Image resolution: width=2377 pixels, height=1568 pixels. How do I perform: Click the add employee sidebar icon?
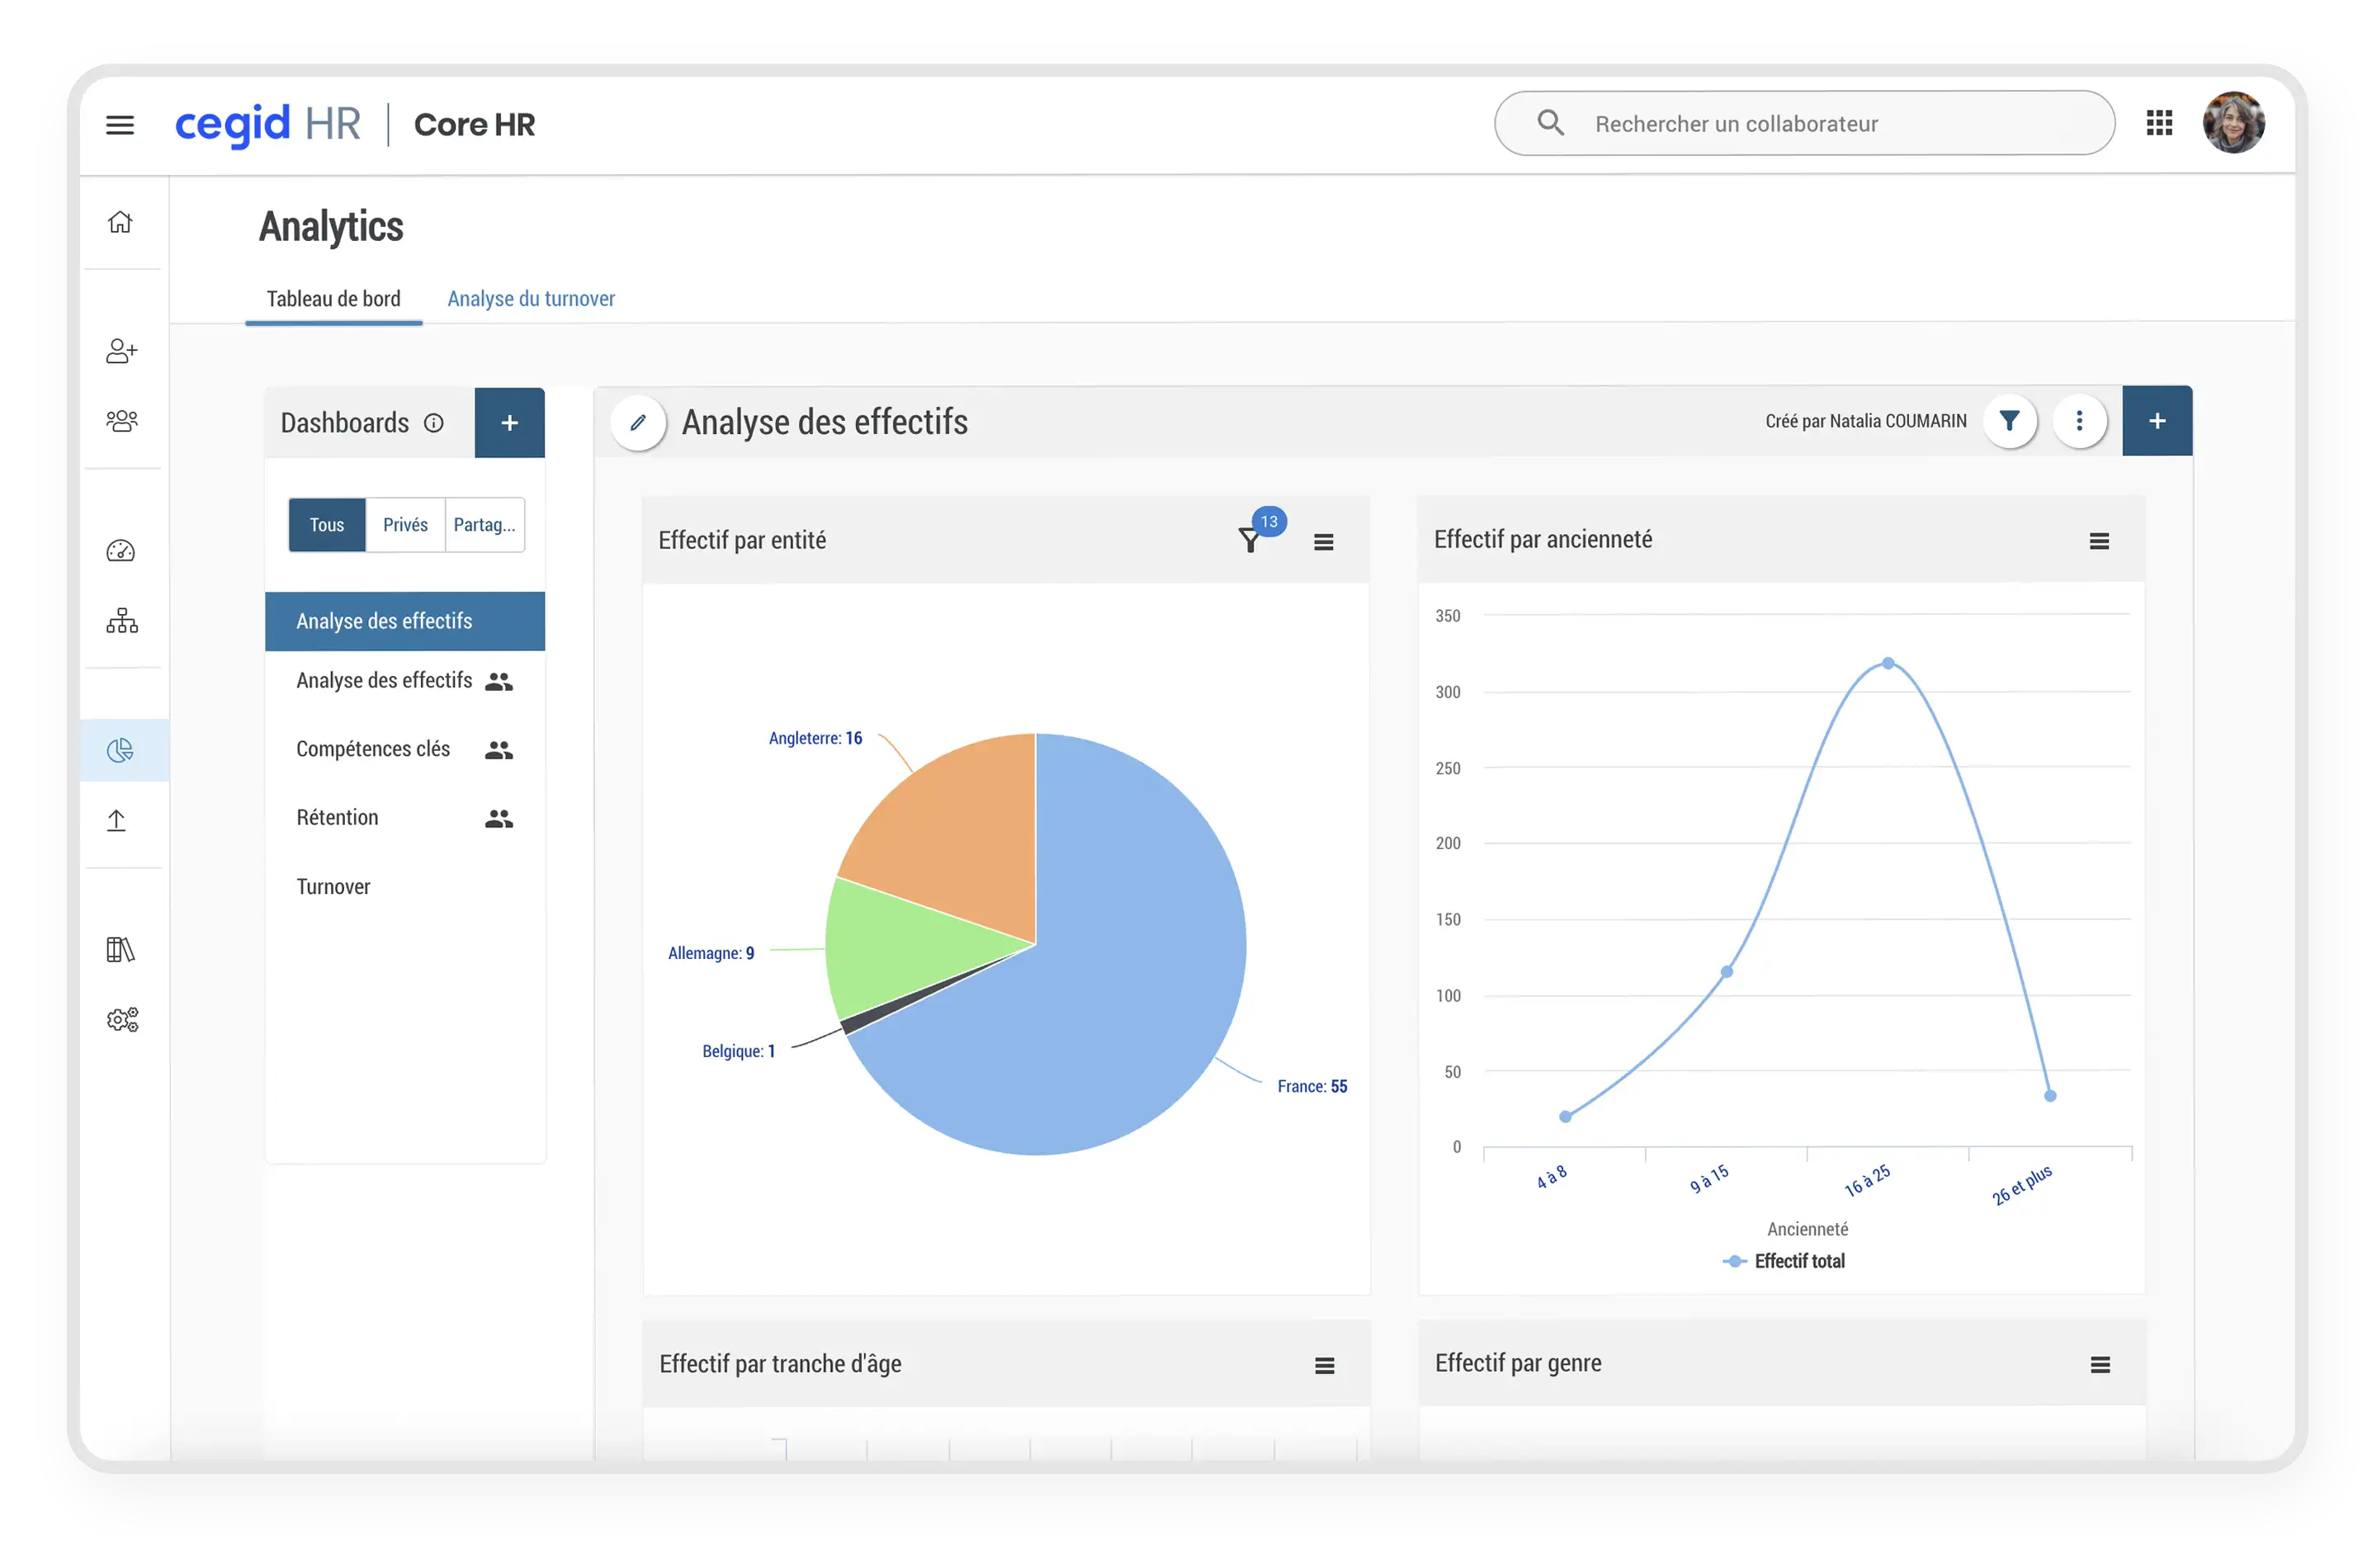121,351
